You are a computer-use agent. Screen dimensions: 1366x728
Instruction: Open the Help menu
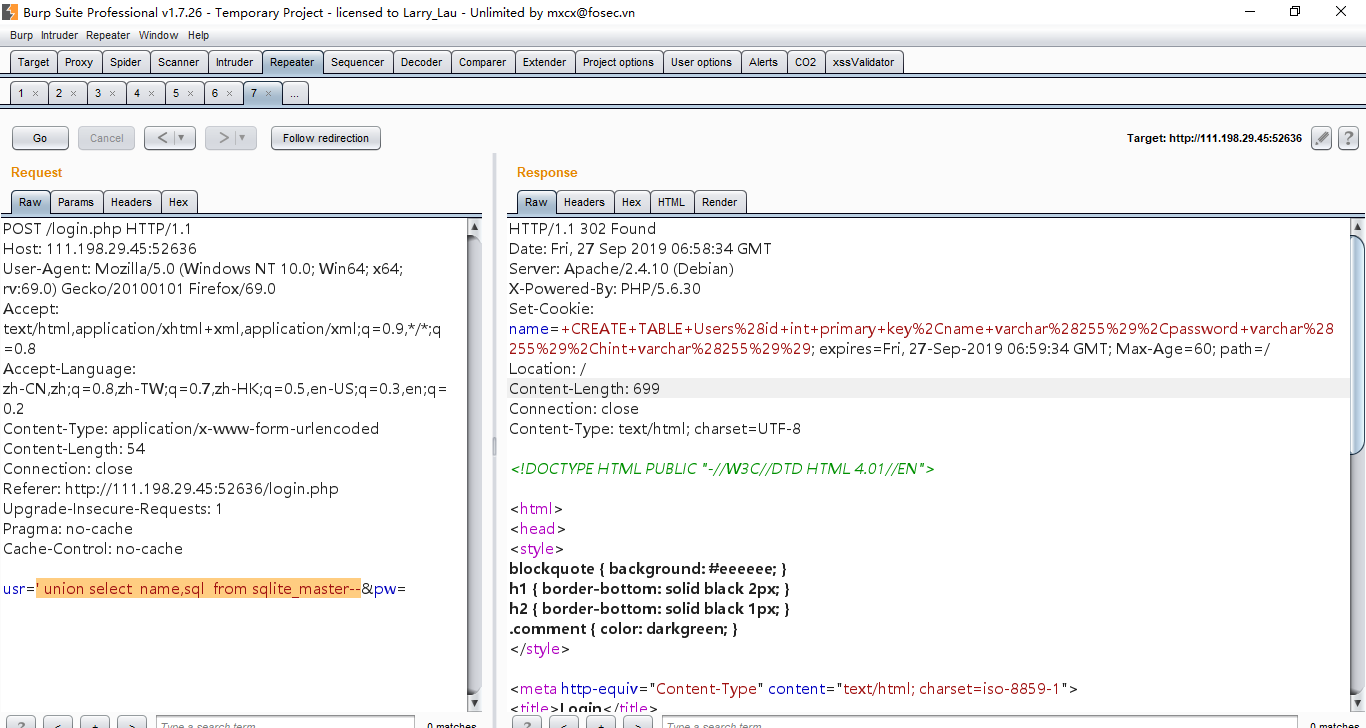[198, 35]
